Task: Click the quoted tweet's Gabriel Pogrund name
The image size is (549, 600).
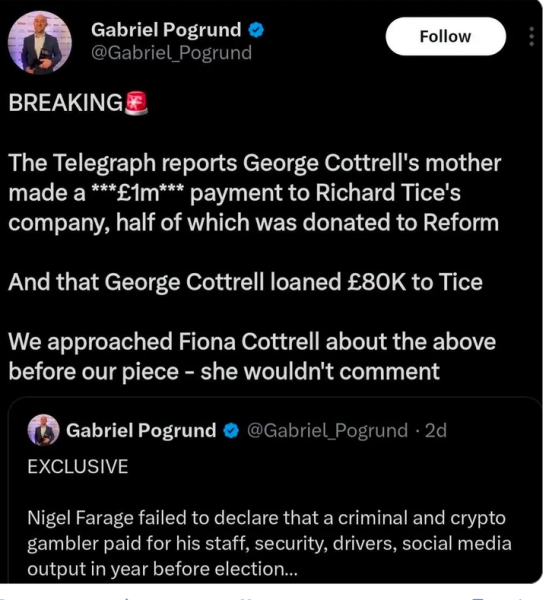Action: point(141,430)
